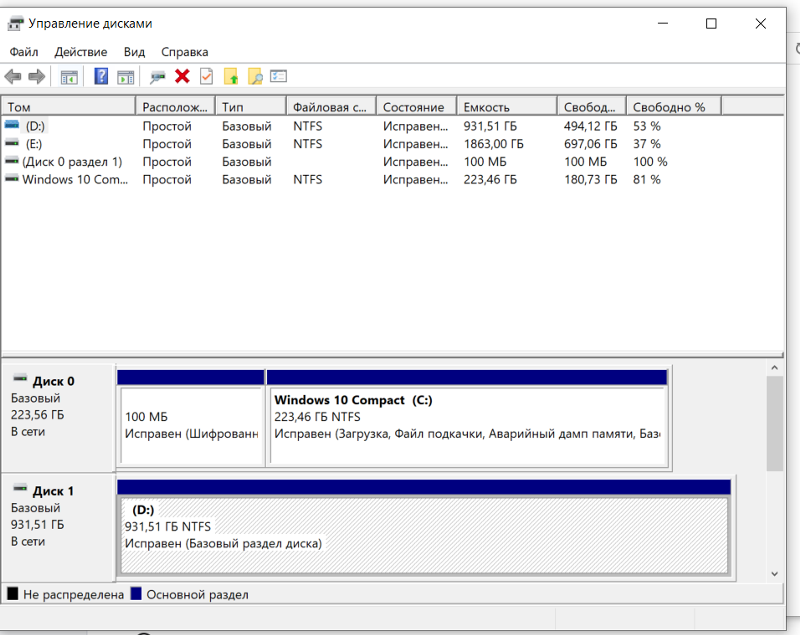Image resolution: width=800 pixels, height=635 pixels.
Task: Sort by the Файловая с... column header
Action: (331, 107)
